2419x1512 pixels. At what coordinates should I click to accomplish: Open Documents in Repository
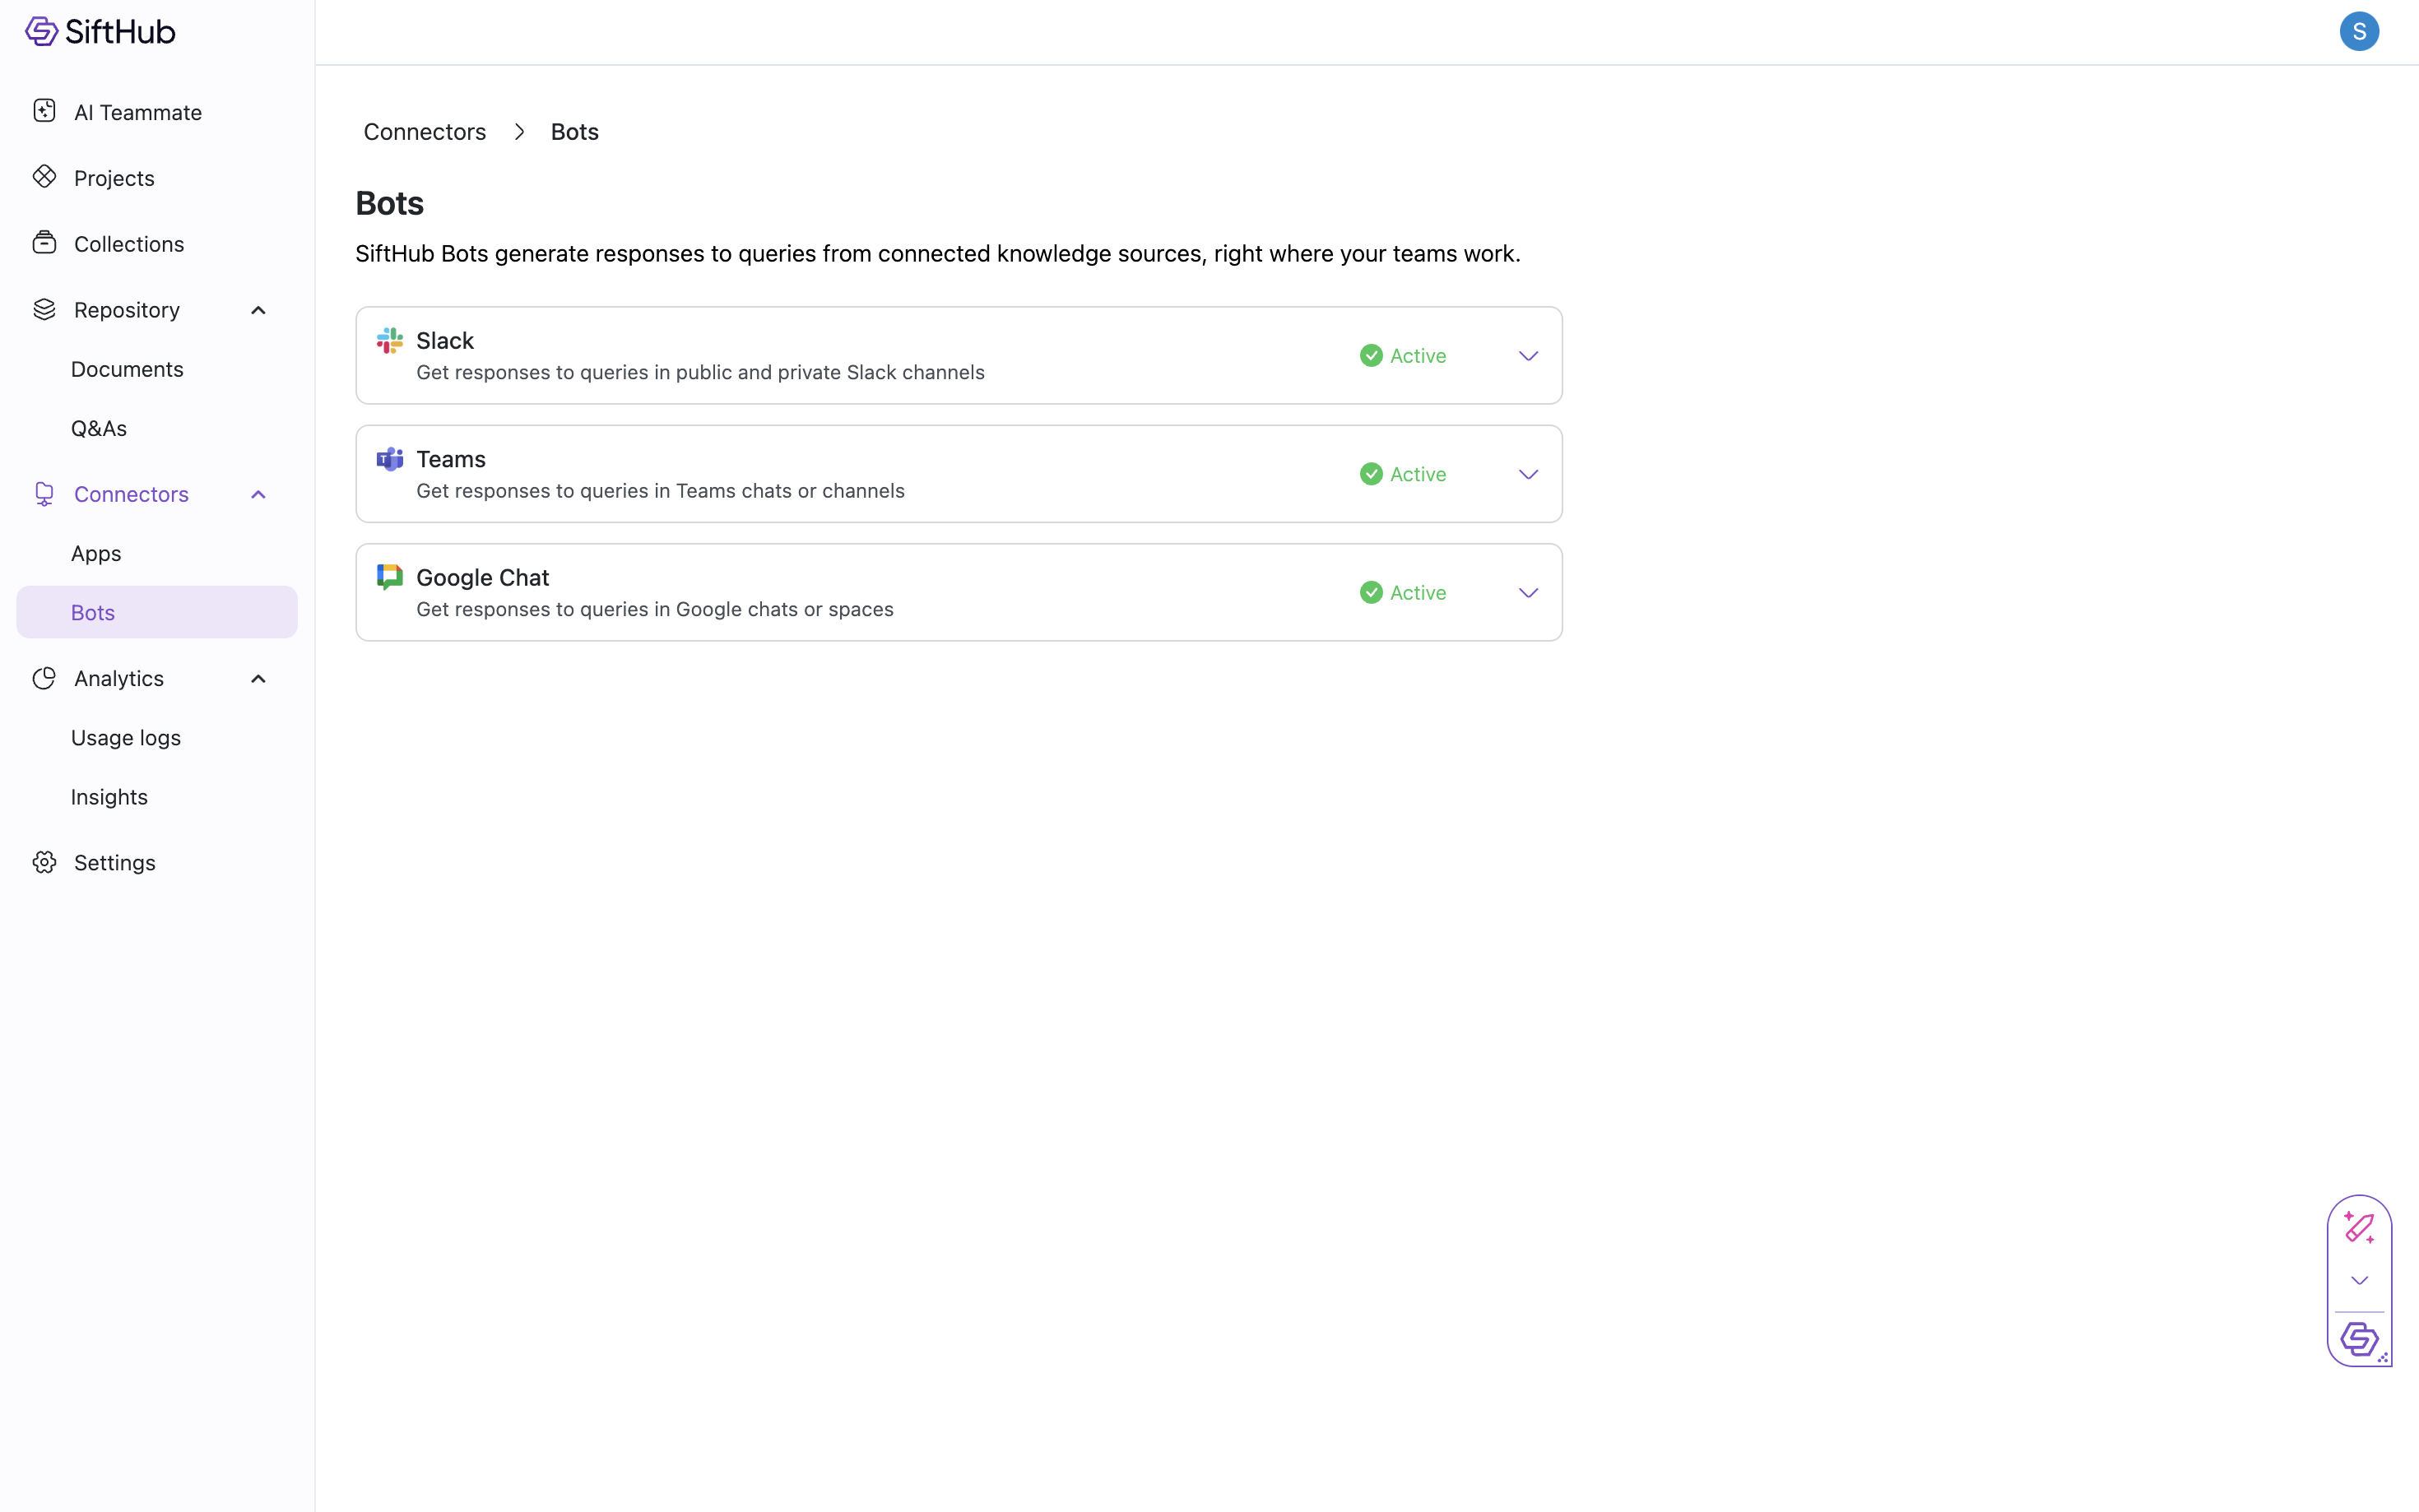click(127, 369)
